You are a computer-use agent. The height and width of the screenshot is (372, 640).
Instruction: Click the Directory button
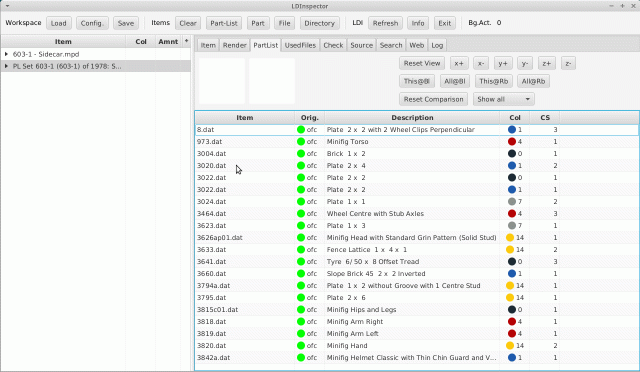[x=319, y=23]
